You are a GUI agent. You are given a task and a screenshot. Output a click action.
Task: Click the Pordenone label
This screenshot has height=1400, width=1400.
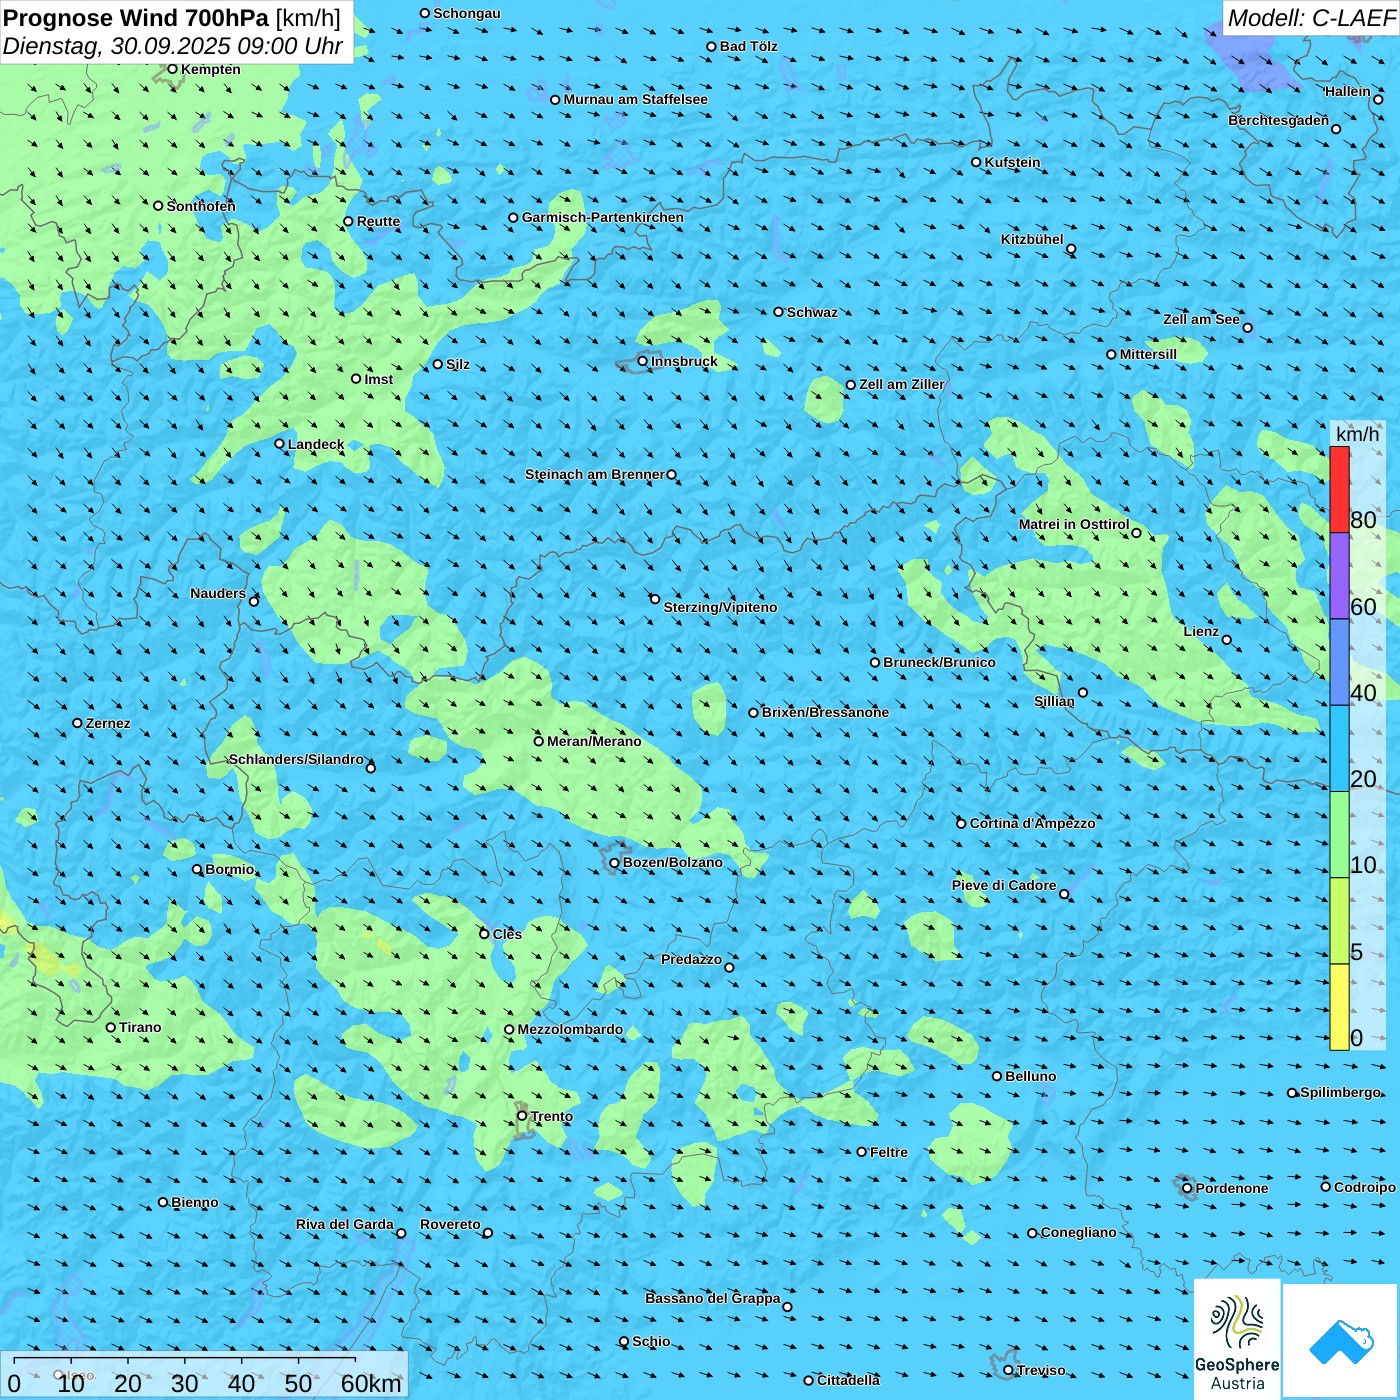point(1231,1188)
